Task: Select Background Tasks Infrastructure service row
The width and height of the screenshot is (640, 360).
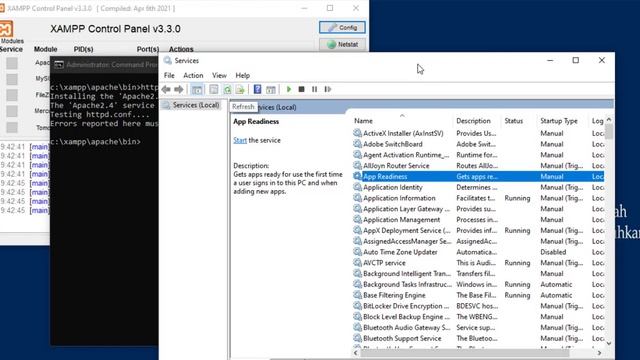Action: (x=478, y=284)
